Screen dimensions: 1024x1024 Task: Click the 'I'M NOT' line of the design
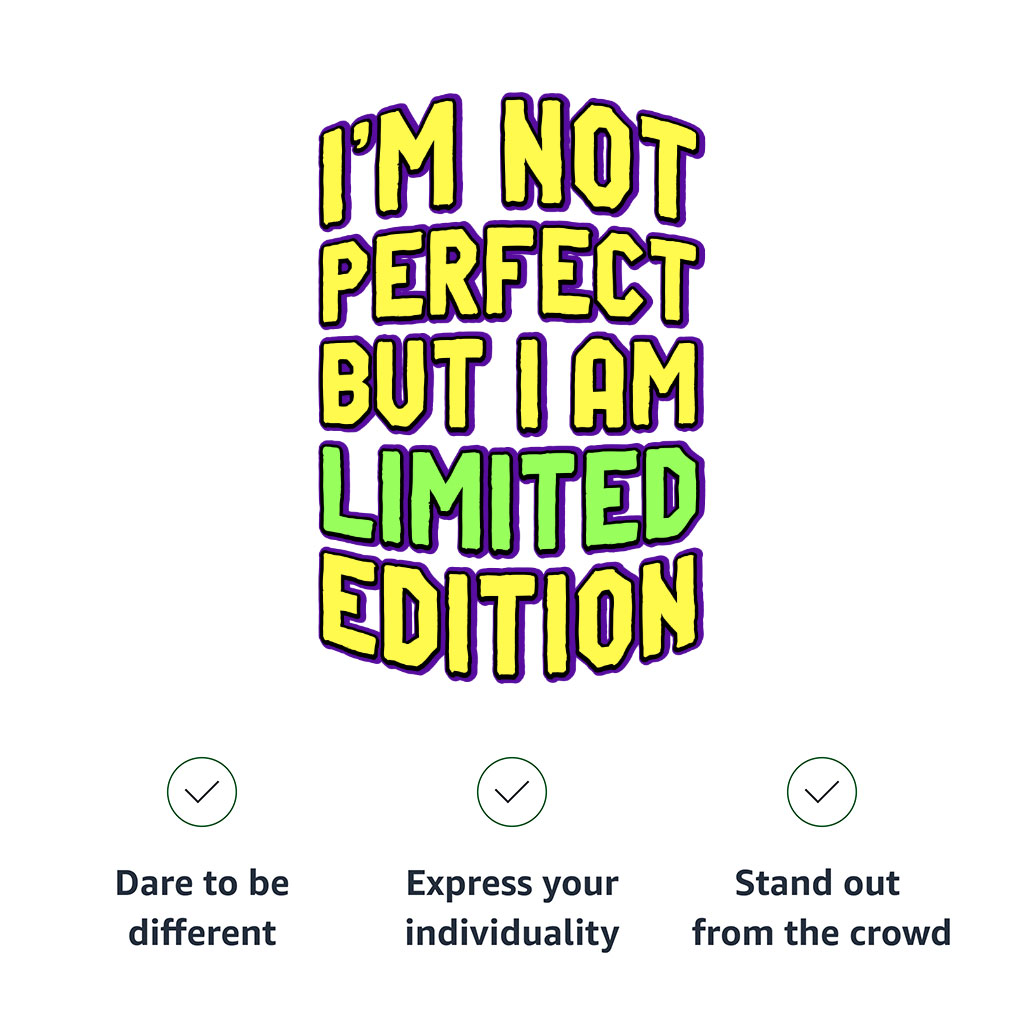(x=511, y=161)
